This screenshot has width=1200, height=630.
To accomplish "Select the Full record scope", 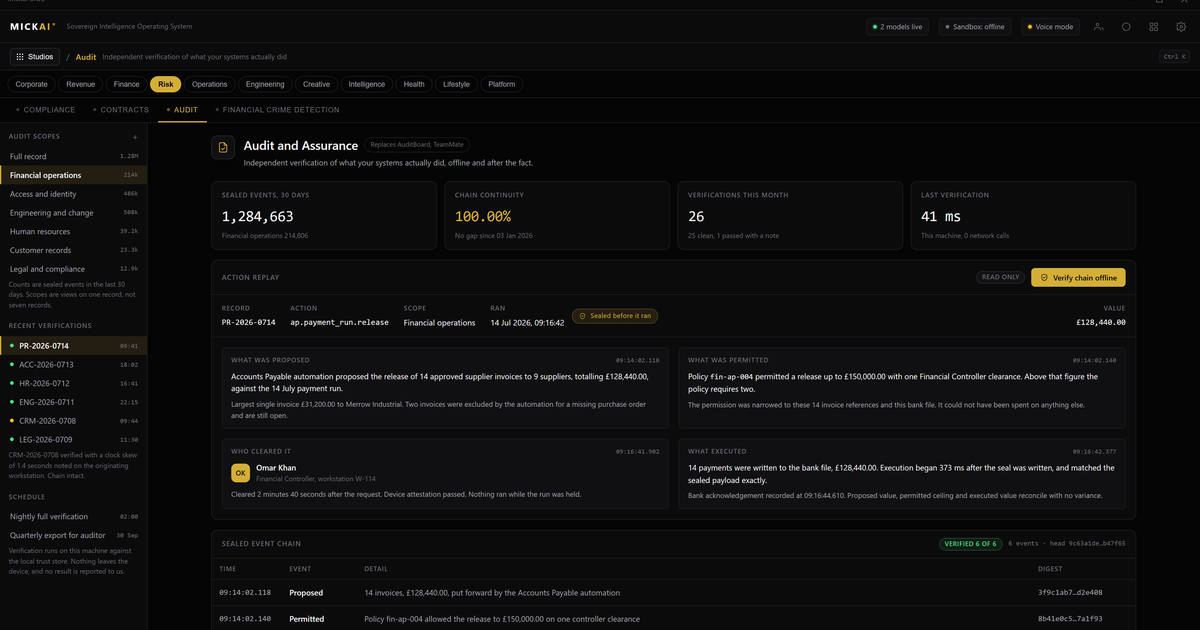I will pos(73,156).
